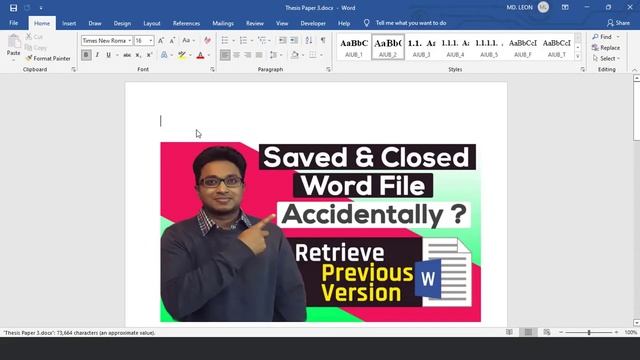This screenshot has width=640, height=360.
Task: Increase font size with Grow Font icon
Action: (x=161, y=40)
